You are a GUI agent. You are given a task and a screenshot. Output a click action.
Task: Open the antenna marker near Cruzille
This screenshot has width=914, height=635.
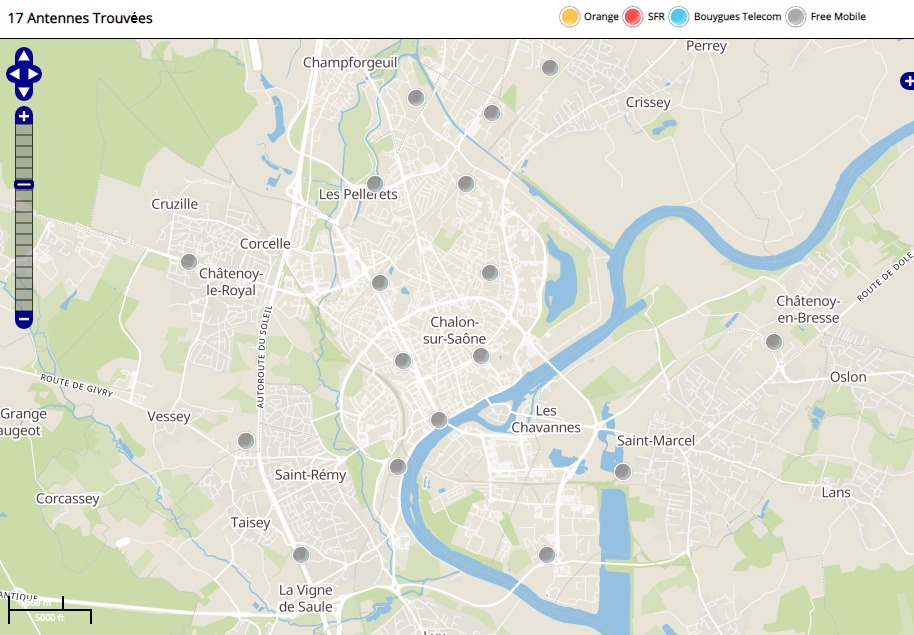coord(188,262)
